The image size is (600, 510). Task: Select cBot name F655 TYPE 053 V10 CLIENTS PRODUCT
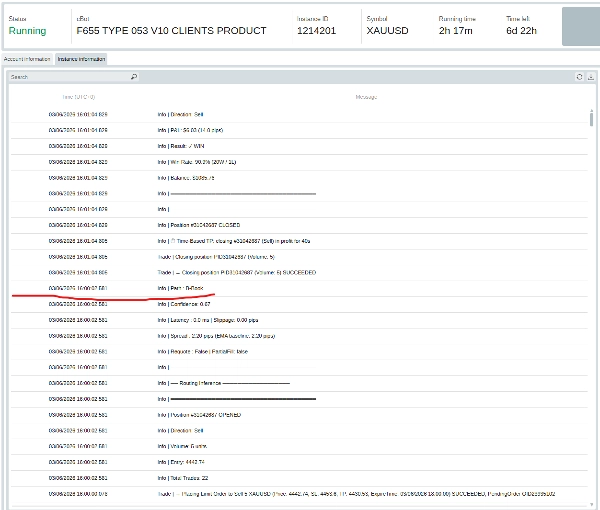tap(171, 31)
